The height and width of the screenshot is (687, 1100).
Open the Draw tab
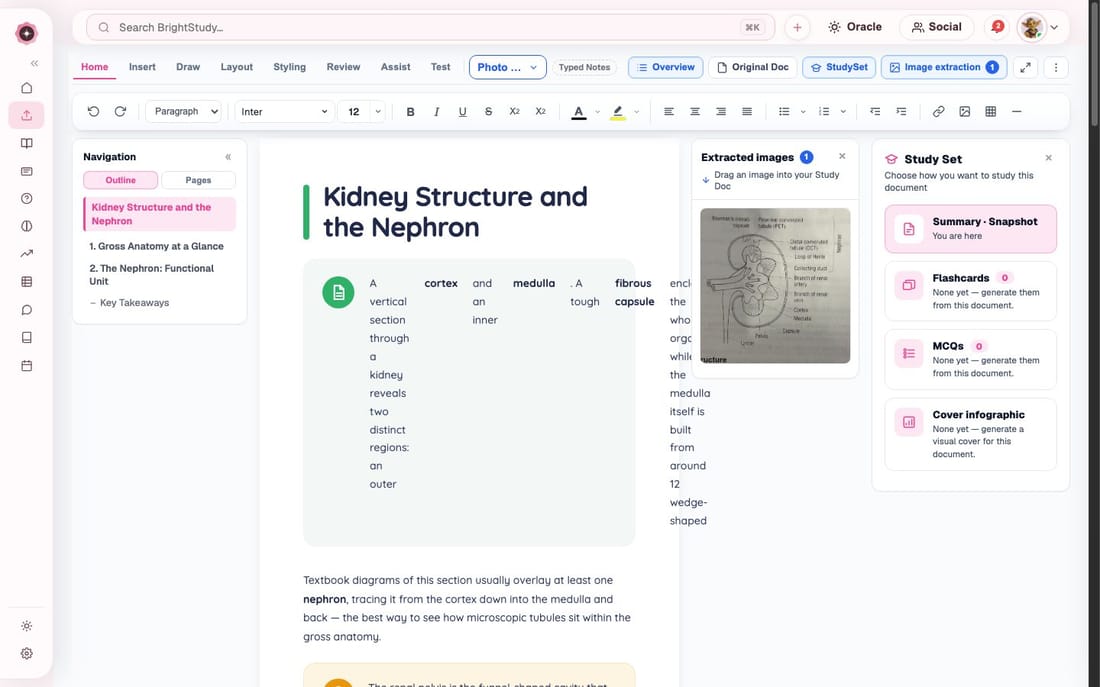click(188, 67)
